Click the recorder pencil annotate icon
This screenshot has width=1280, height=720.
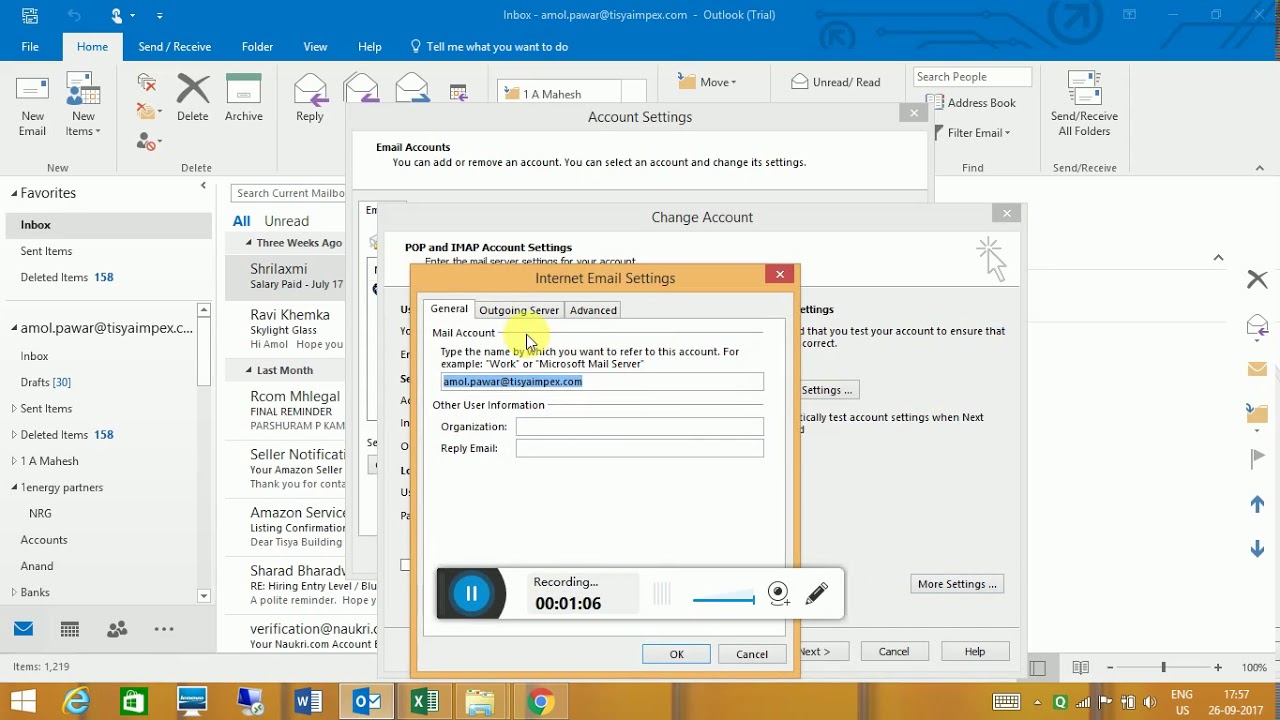point(817,594)
